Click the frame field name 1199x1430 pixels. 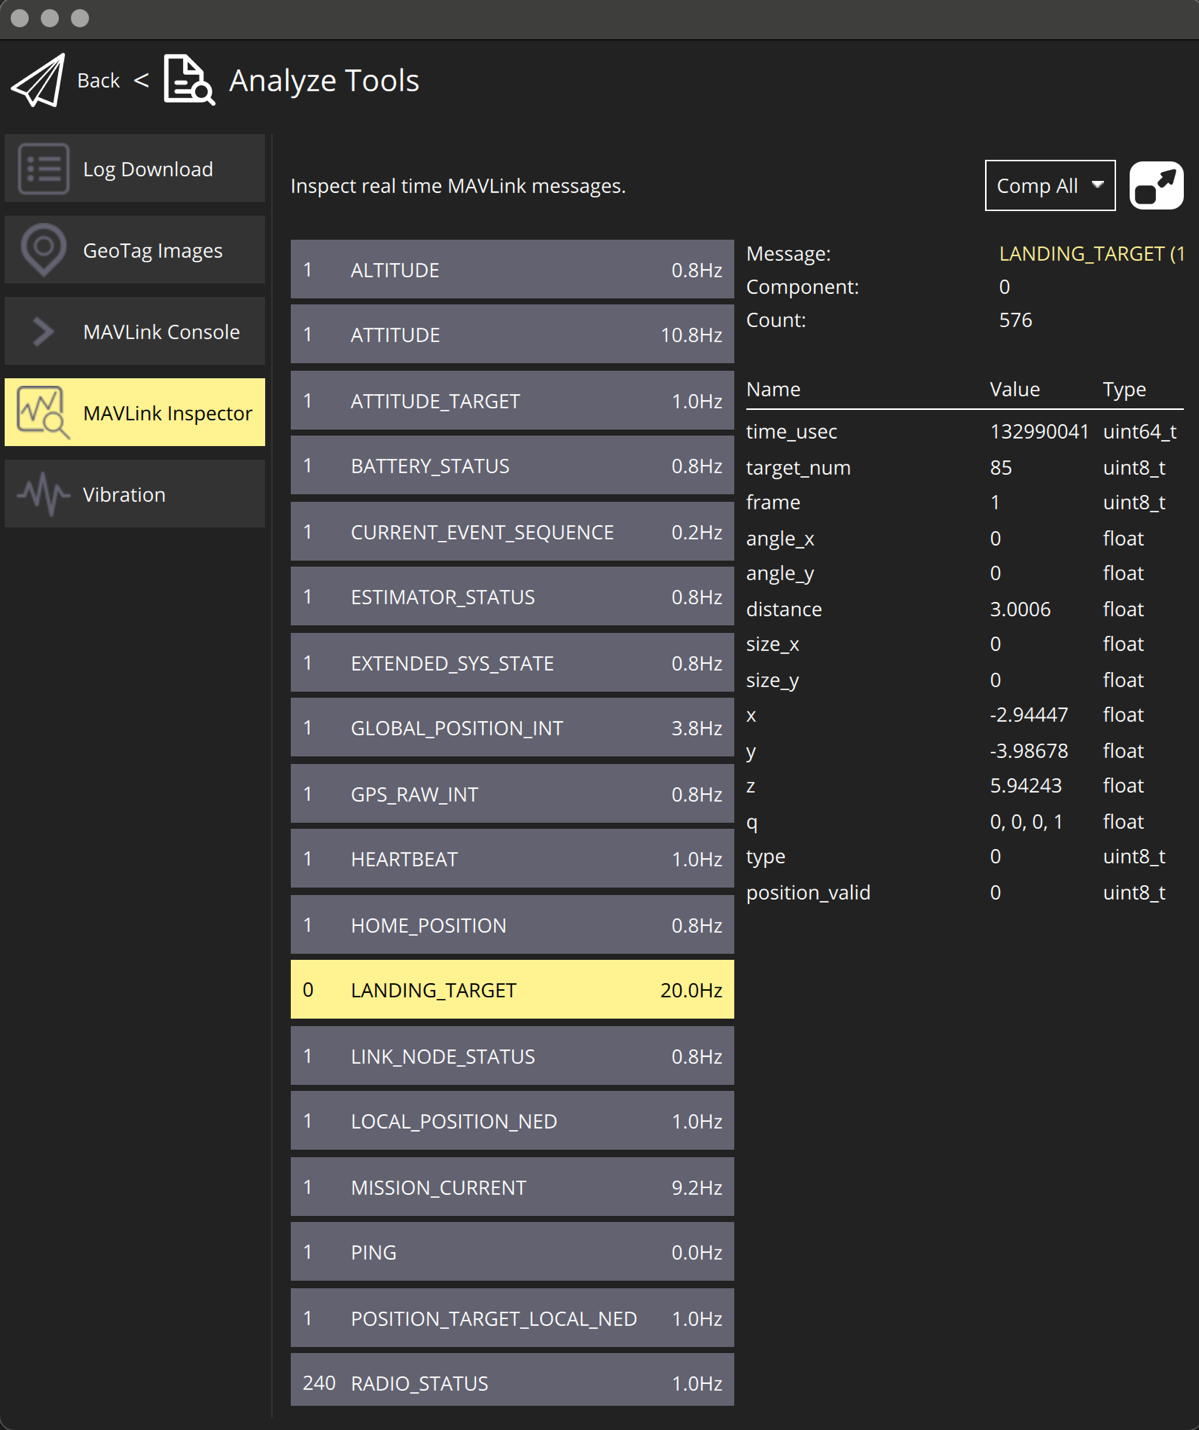point(773,503)
